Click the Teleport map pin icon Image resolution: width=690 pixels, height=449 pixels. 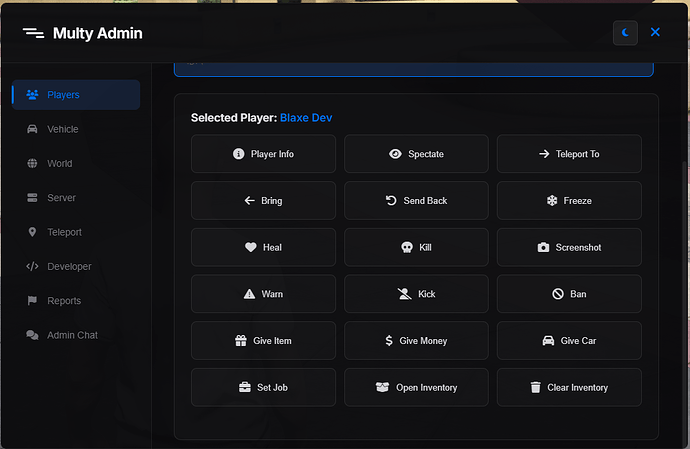pos(32,232)
